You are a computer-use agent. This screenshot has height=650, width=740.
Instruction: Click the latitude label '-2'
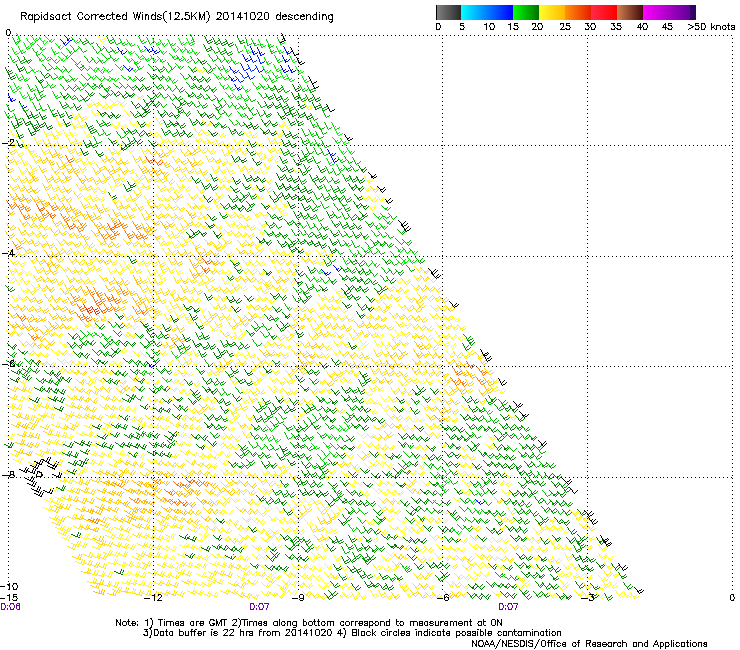click(9, 143)
